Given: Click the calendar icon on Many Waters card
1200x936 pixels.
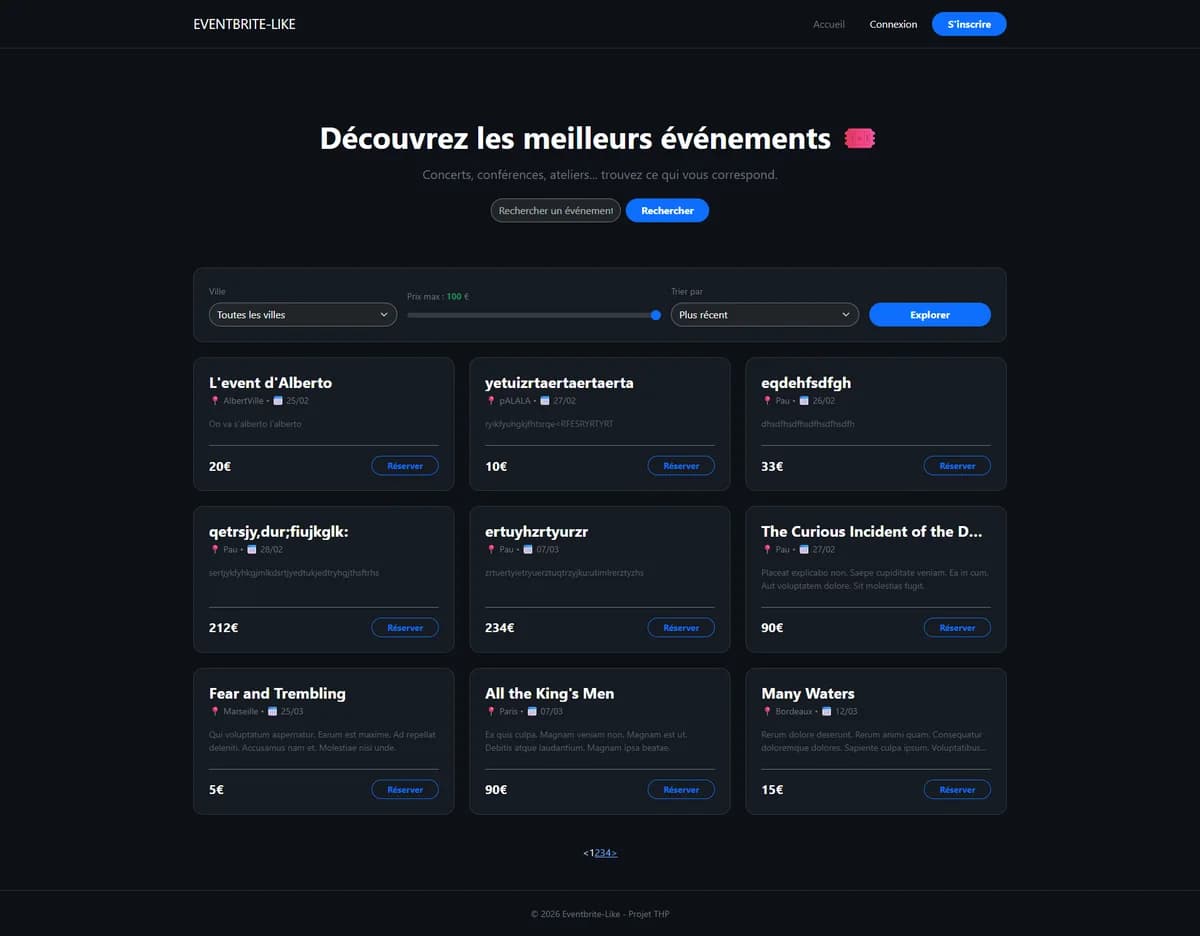Looking at the screenshot, I should pos(827,712).
